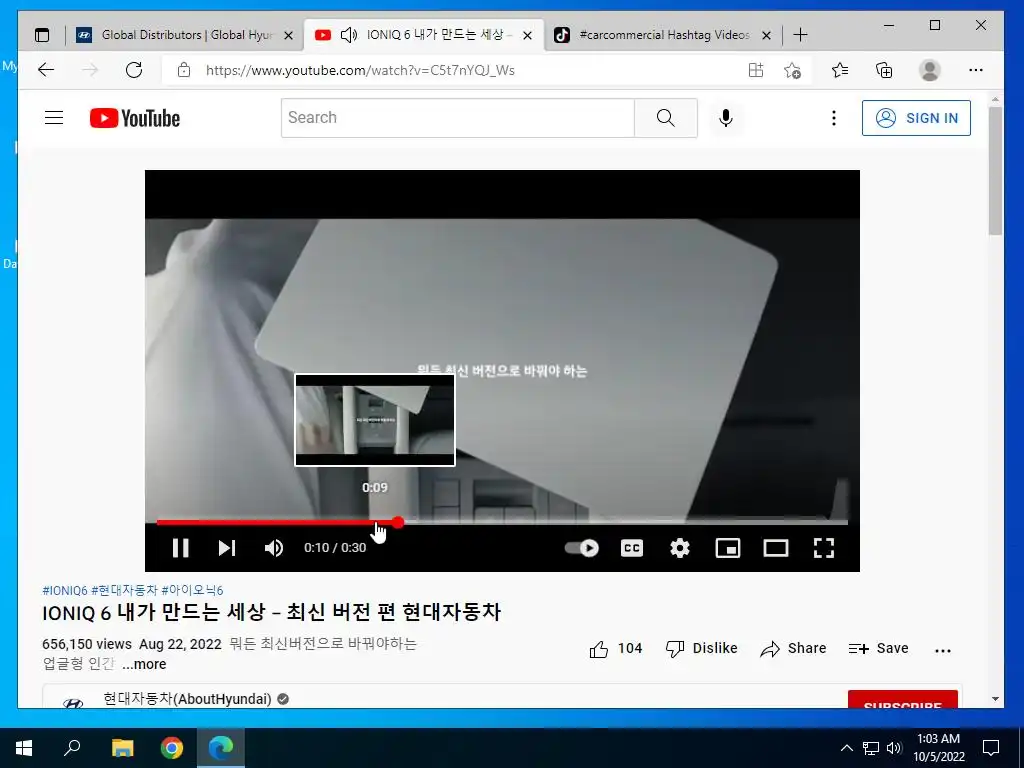Open the #아이오닉6 hashtag link
The image size is (1024, 768).
(x=192, y=590)
